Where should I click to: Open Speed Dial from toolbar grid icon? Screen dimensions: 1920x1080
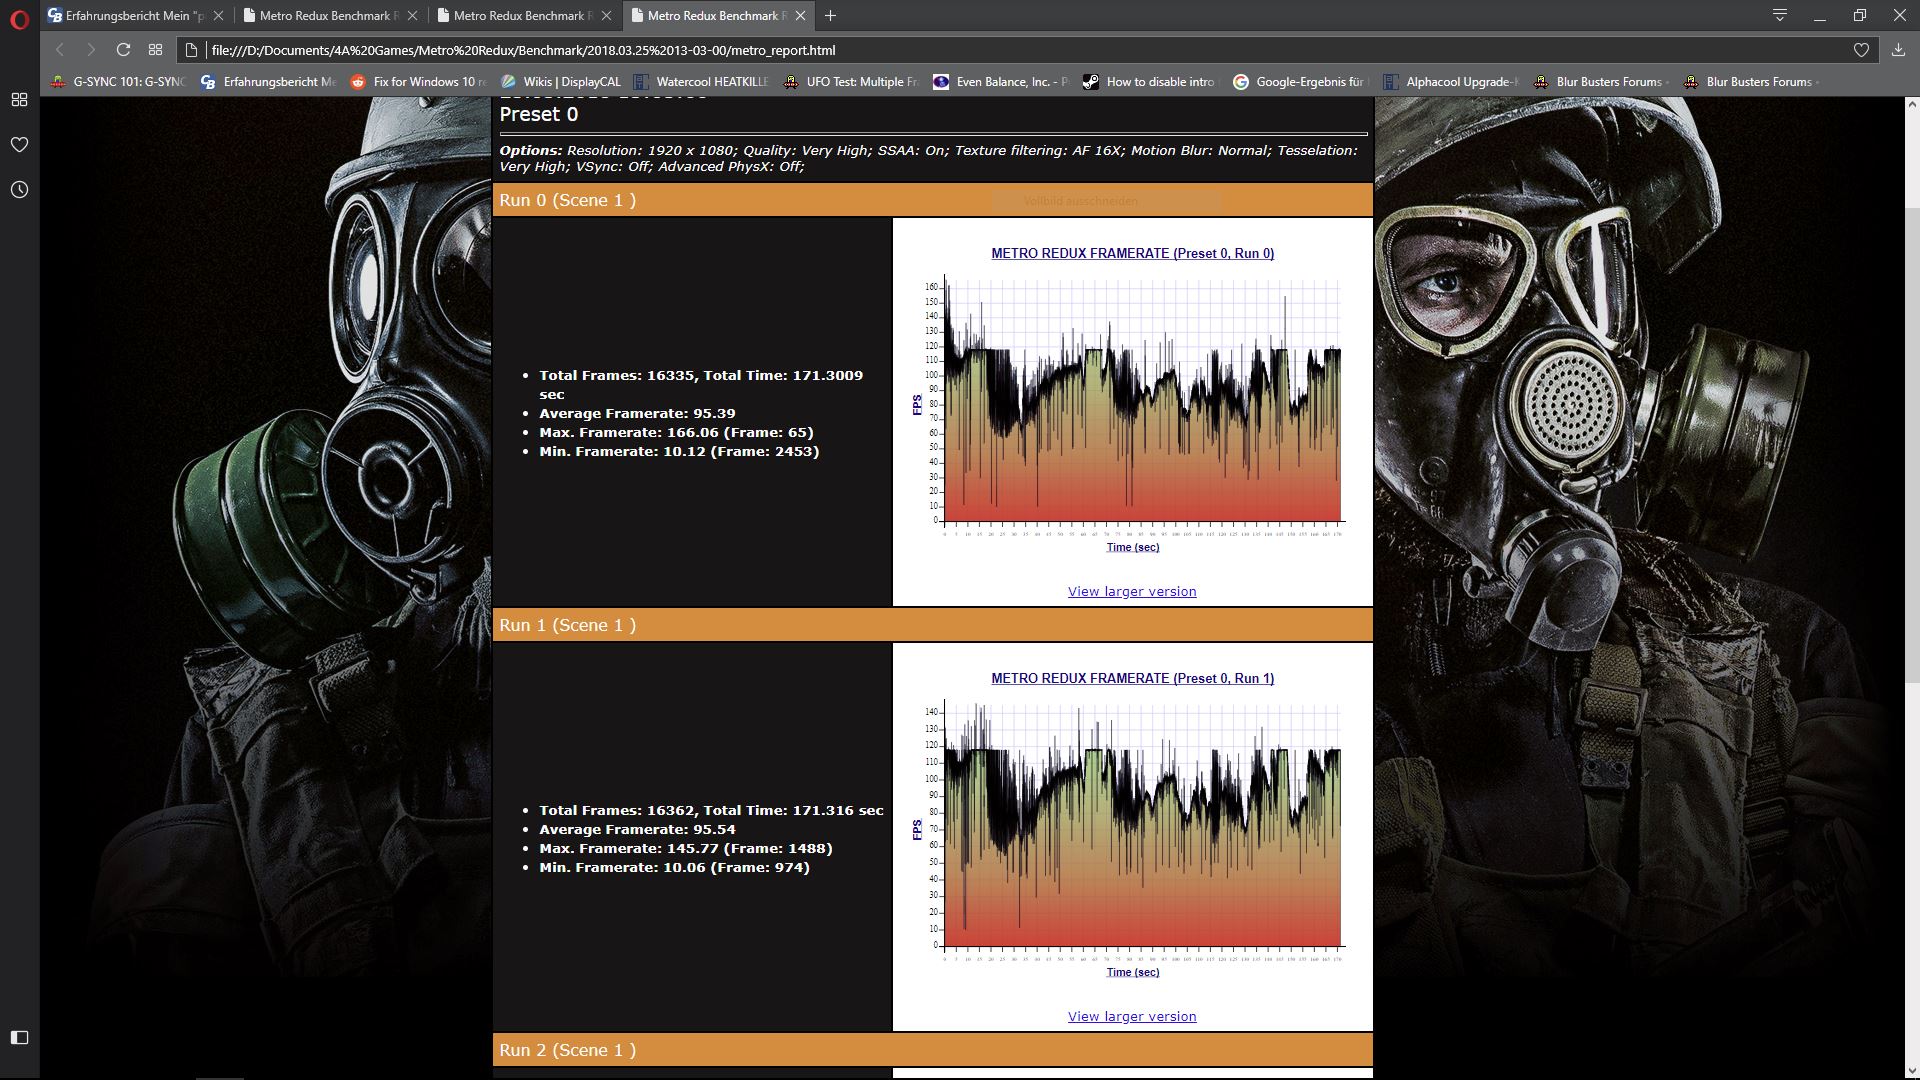(x=155, y=50)
